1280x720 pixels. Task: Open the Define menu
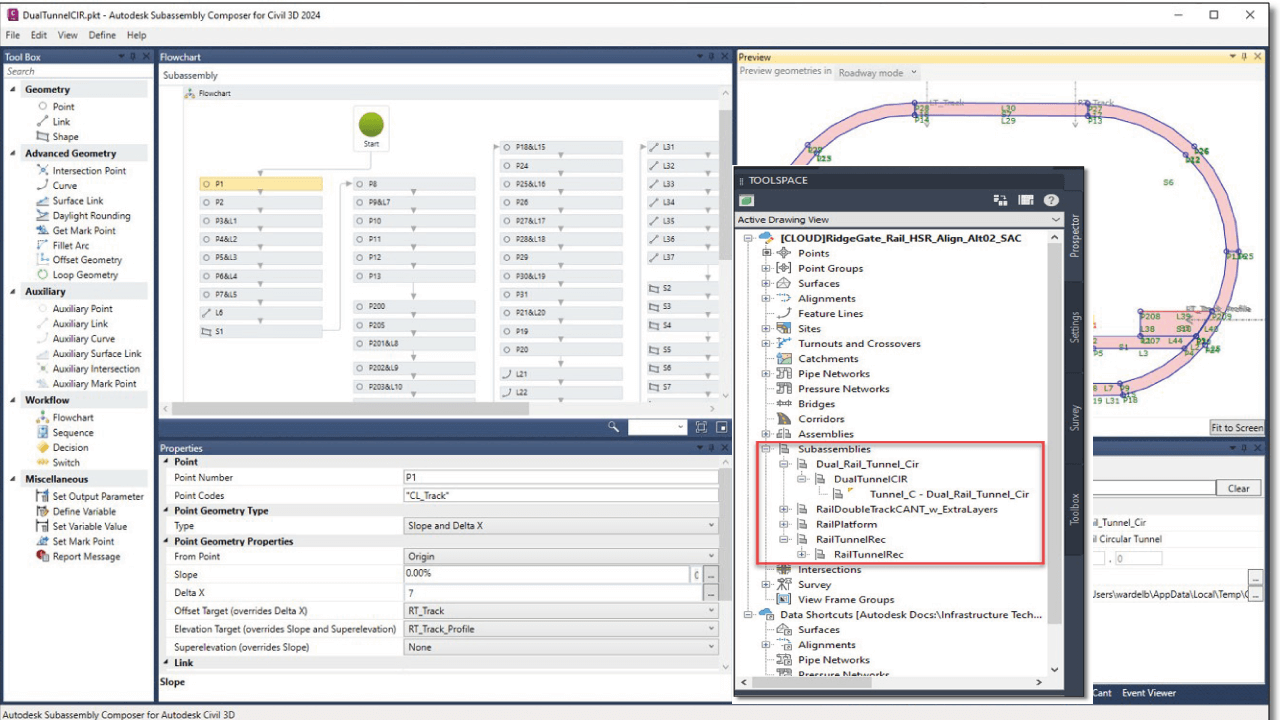click(x=103, y=35)
